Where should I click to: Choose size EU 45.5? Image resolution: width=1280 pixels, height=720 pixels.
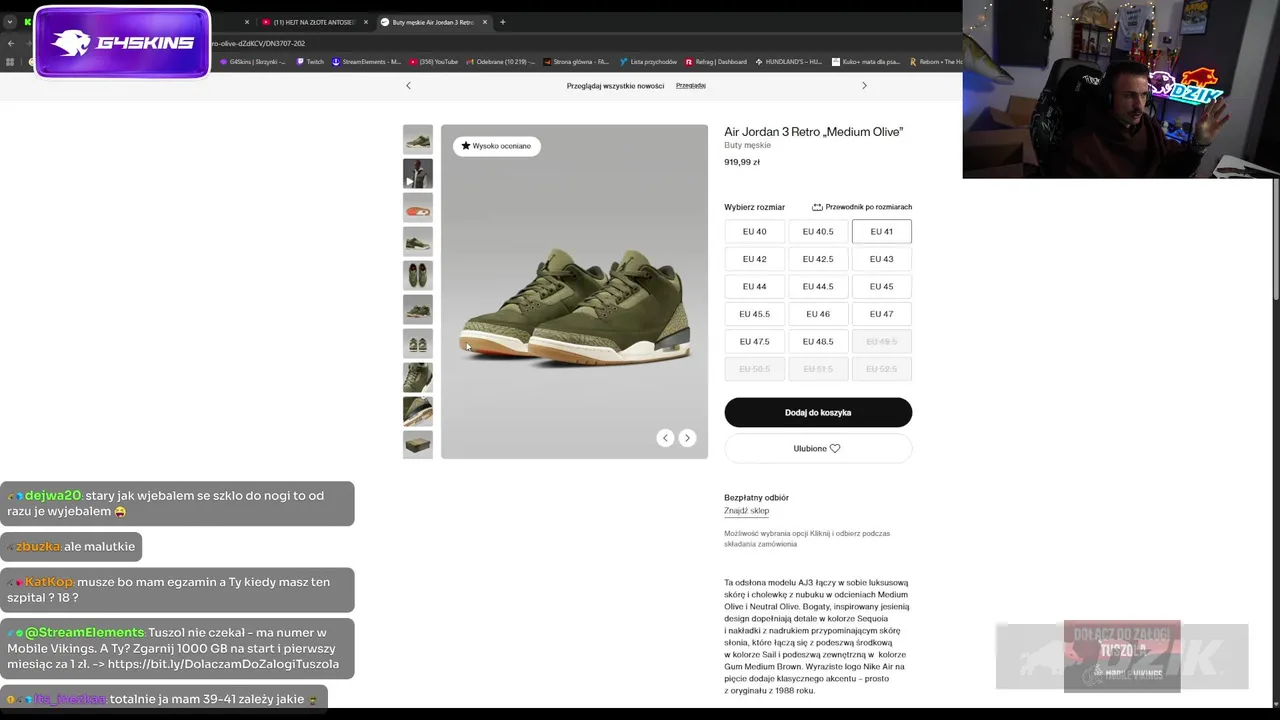(x=754, y=314)
